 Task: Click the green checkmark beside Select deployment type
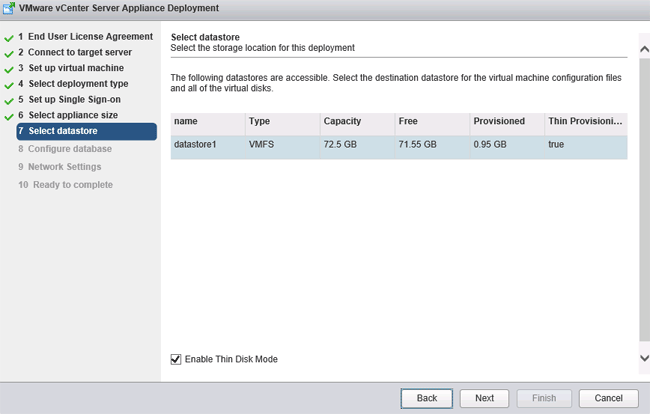click(9, 86)
